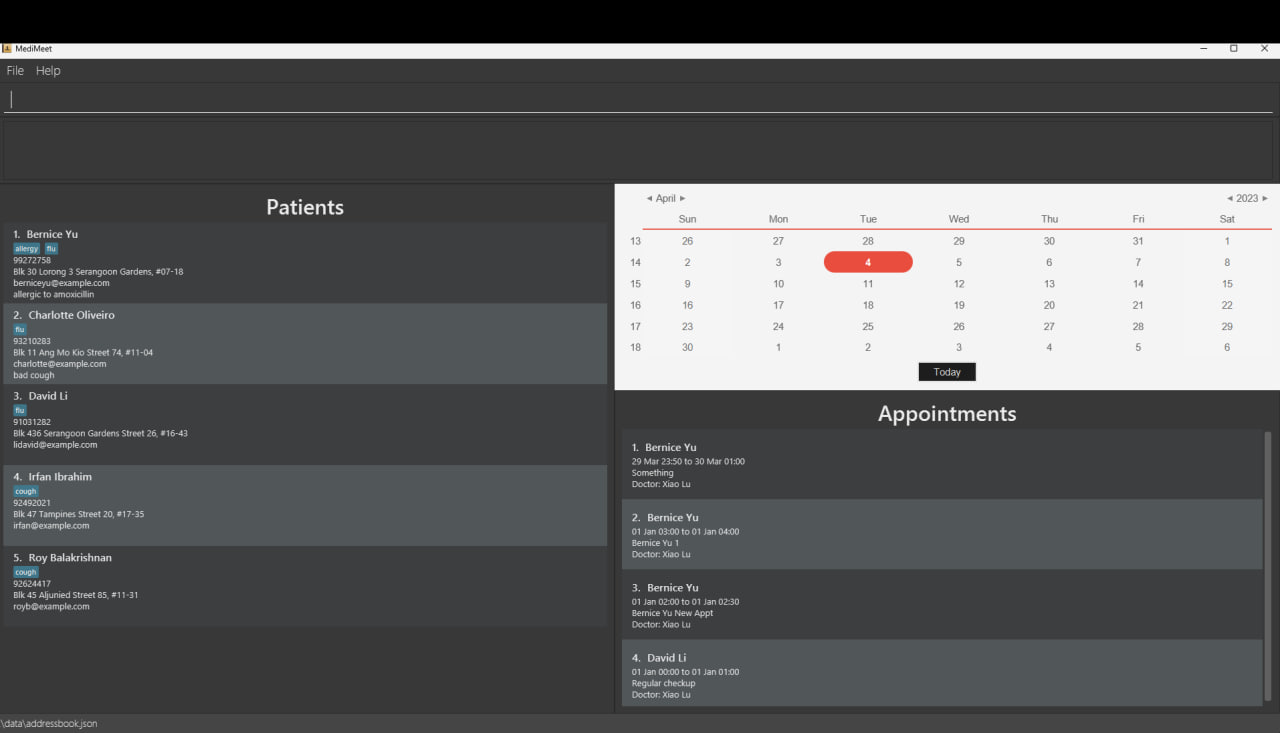Select David Li's Regular checkup appointment
The width and height of the screenshot is (1280, 733).
942,673
